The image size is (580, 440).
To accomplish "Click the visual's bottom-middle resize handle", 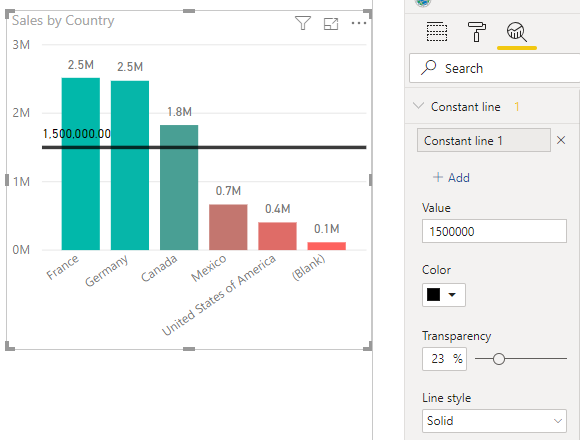I will 189,349.
